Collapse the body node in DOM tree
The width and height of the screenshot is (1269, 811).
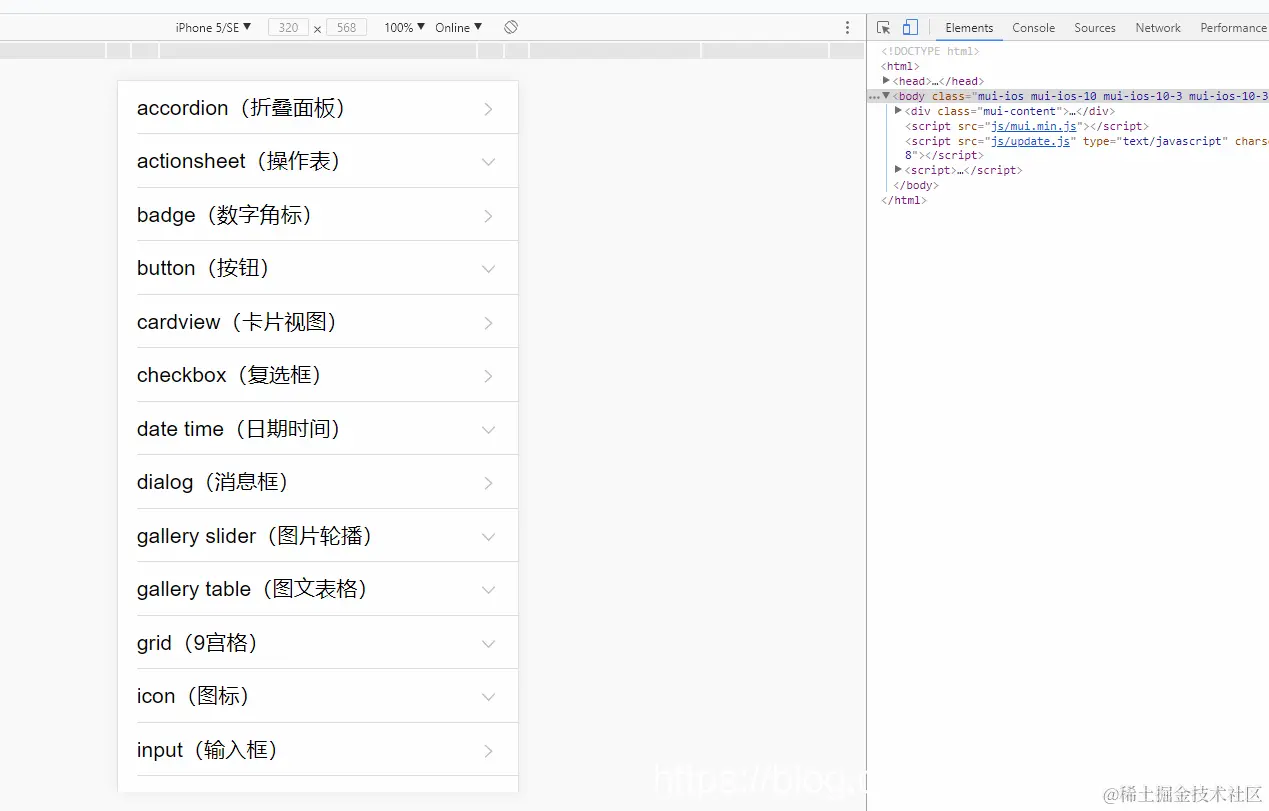tap(886, 96)
